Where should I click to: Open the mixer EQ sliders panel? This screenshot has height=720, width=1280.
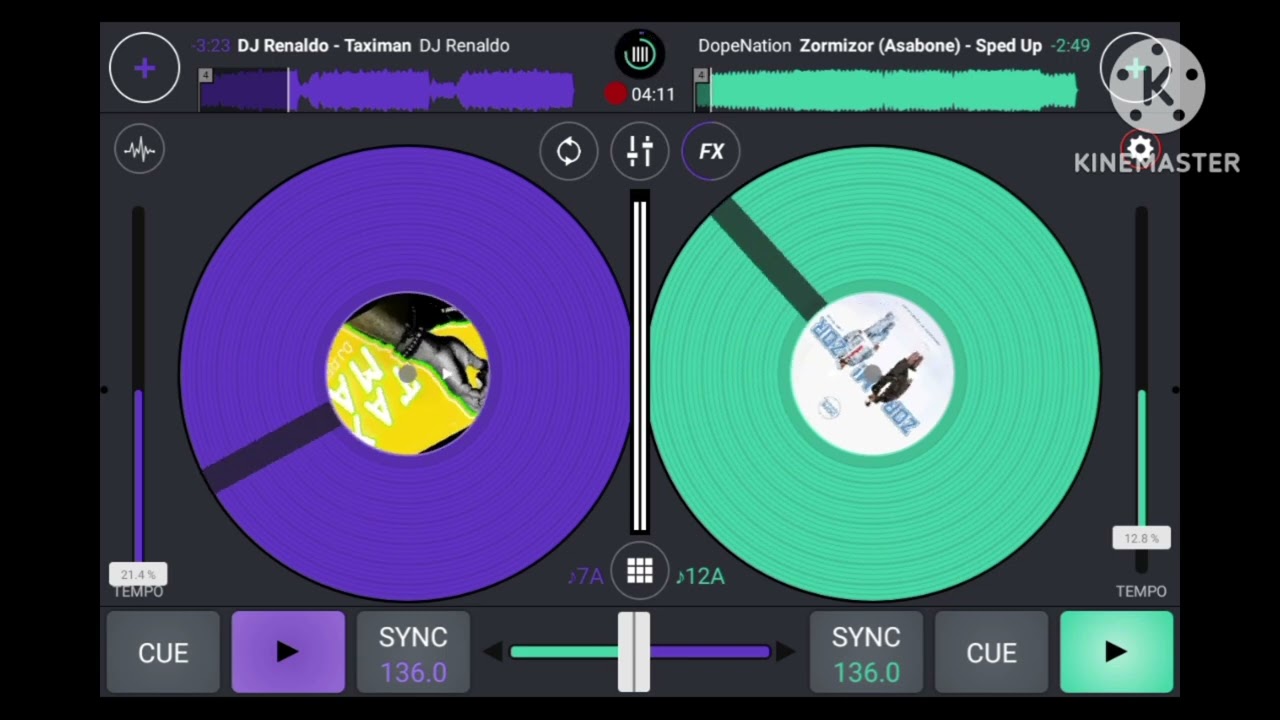640,152
